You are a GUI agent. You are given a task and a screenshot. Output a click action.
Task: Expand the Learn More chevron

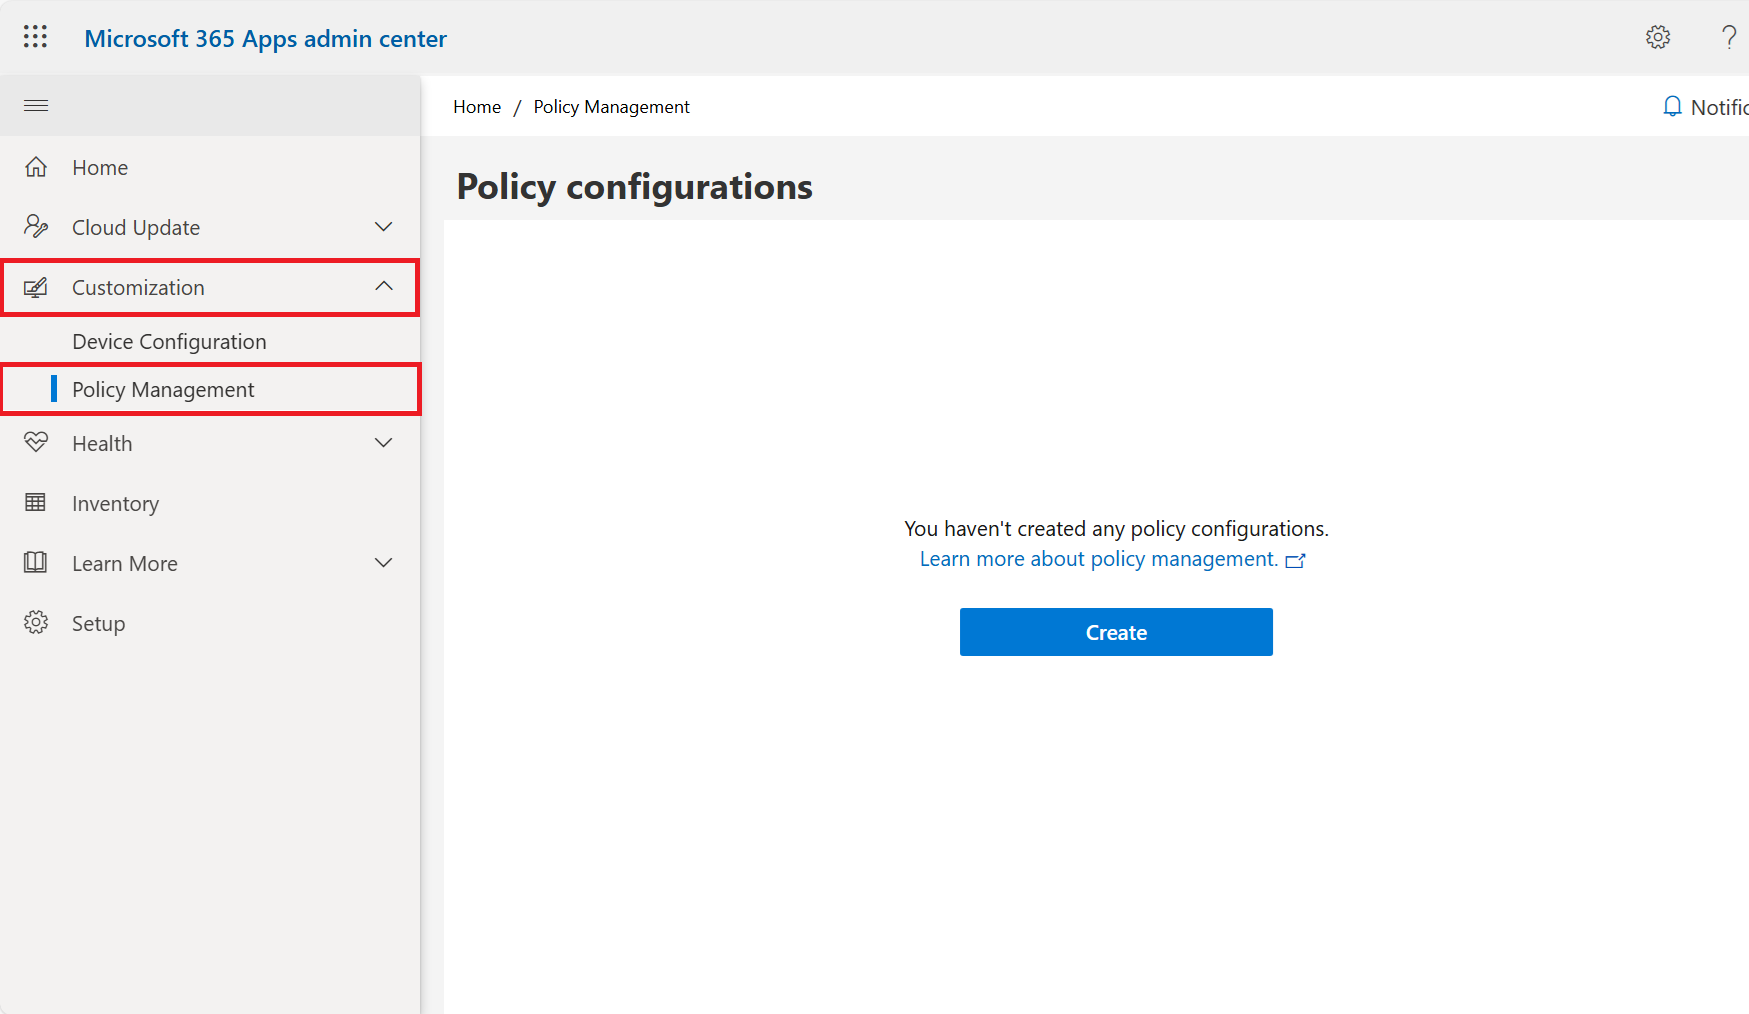point(383,562)
